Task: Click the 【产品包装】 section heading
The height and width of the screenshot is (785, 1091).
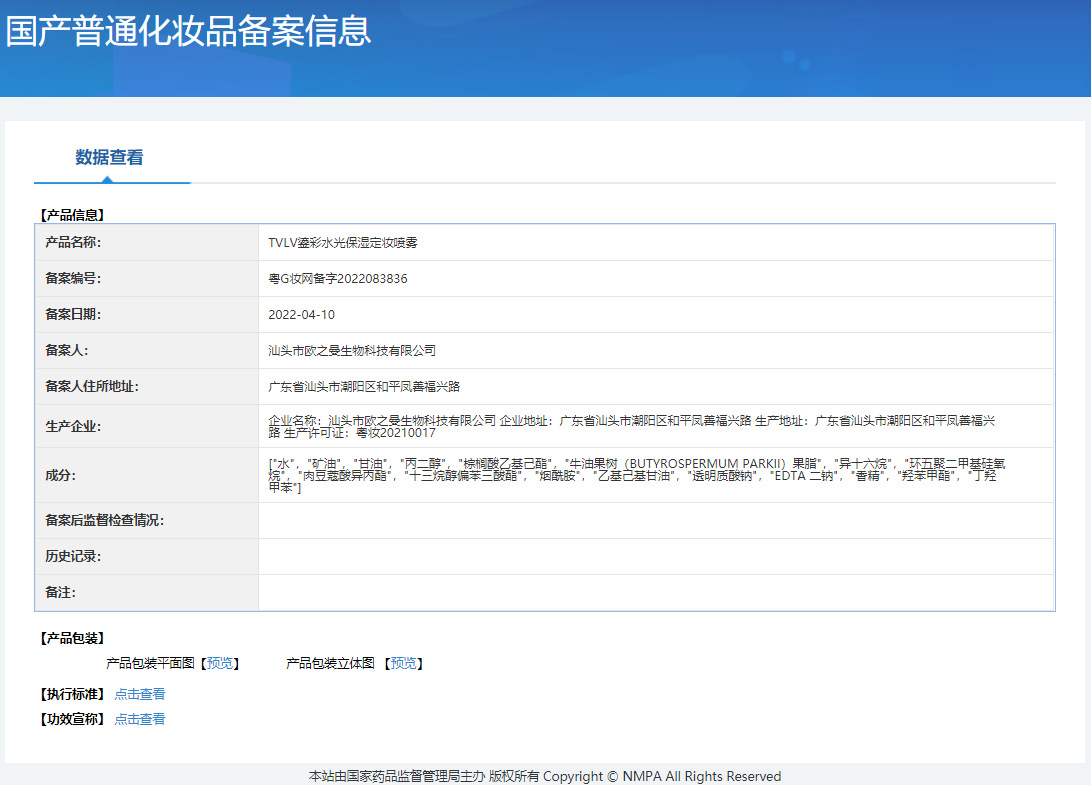Action: pos(72,638)
